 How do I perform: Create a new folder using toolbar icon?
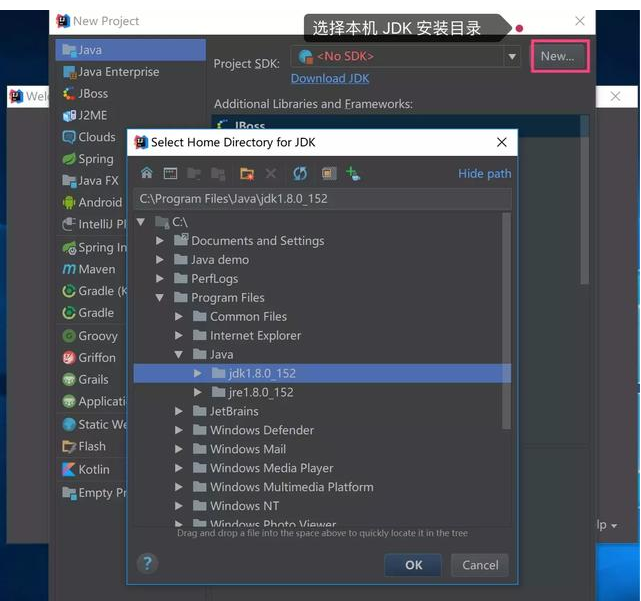[x=247, y=173]
